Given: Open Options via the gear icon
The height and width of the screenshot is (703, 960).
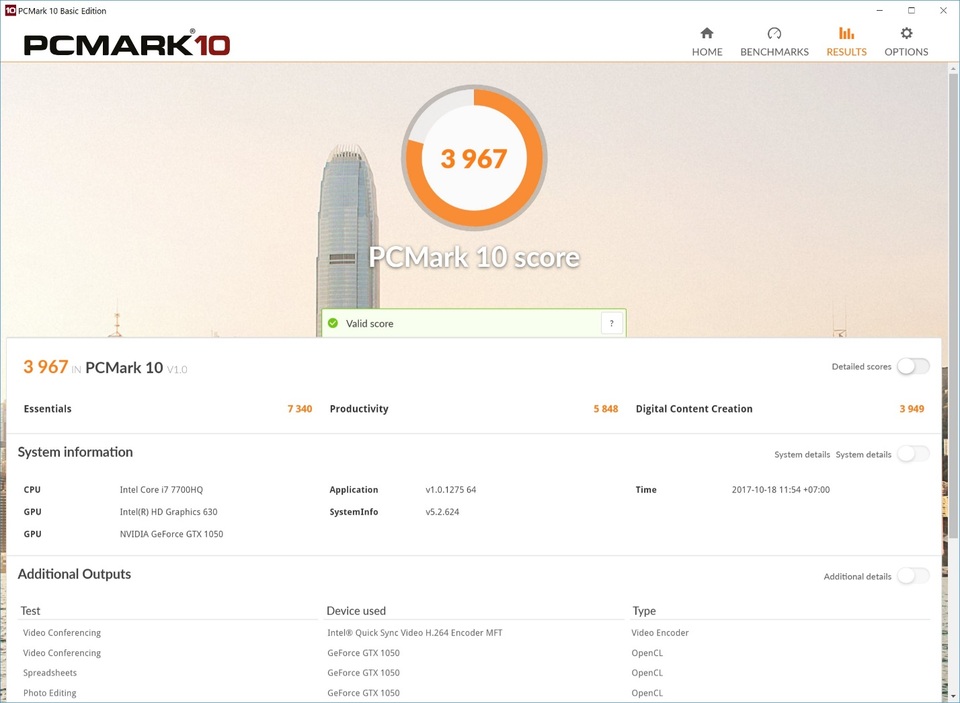Looking at the screenshot, I should click(906, 33).
